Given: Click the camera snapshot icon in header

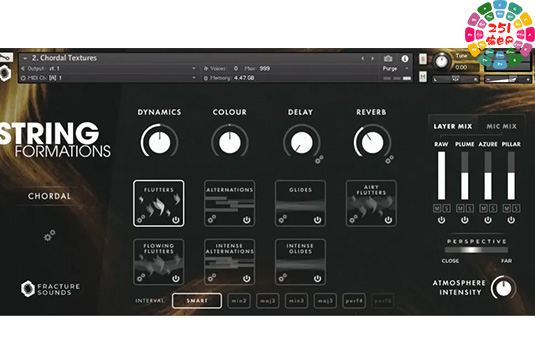Looking at the screenshot, I should 388,58.
